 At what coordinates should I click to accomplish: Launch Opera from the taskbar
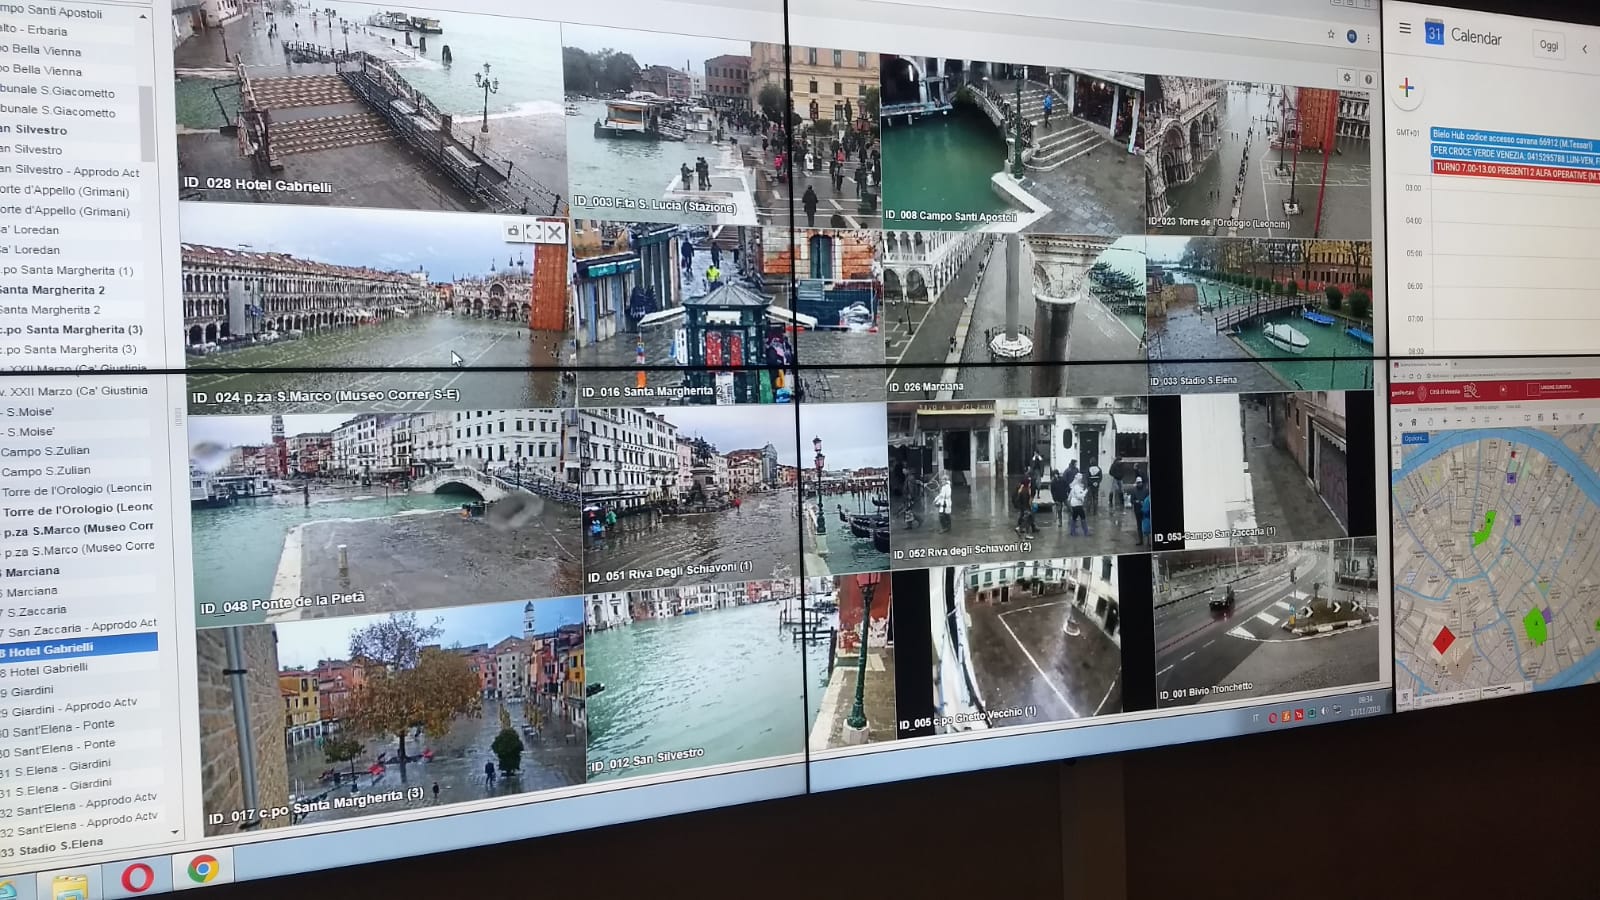(x=137, y=877)
